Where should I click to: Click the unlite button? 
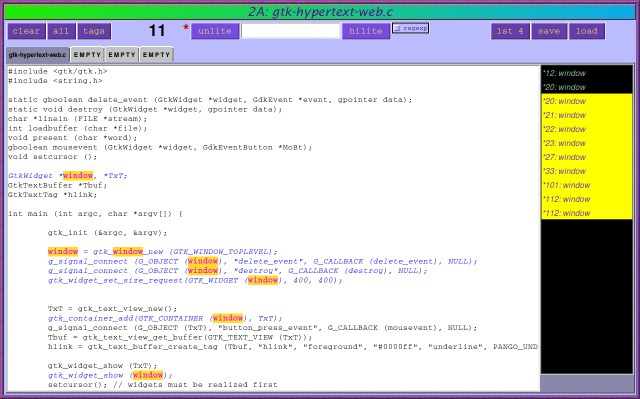[x=215, y=31]
